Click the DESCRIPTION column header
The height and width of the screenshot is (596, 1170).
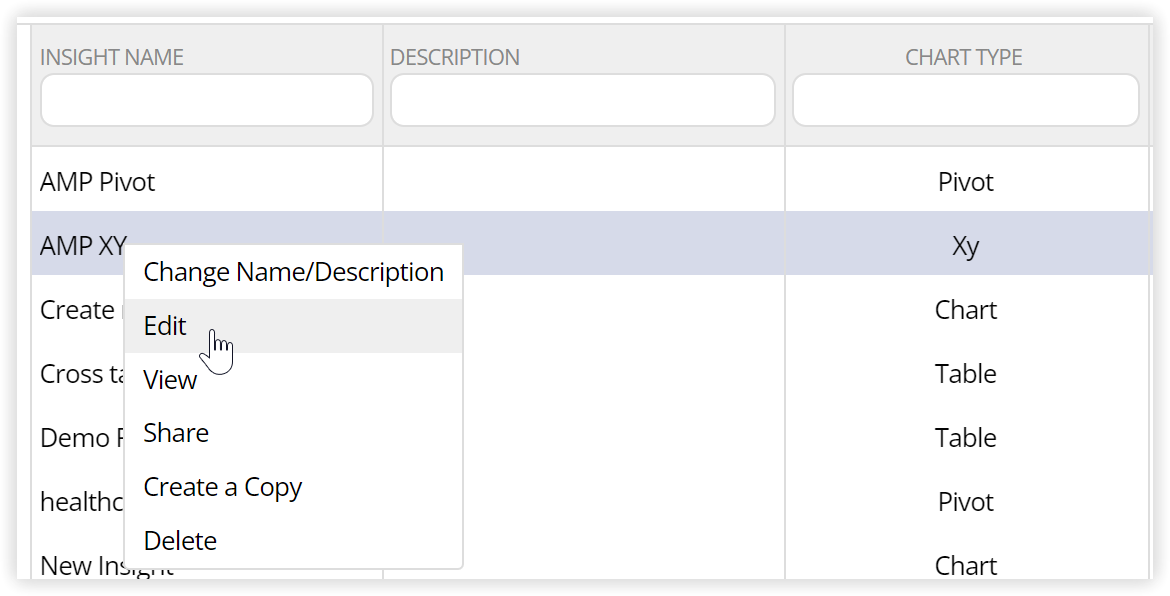[455, 58]
